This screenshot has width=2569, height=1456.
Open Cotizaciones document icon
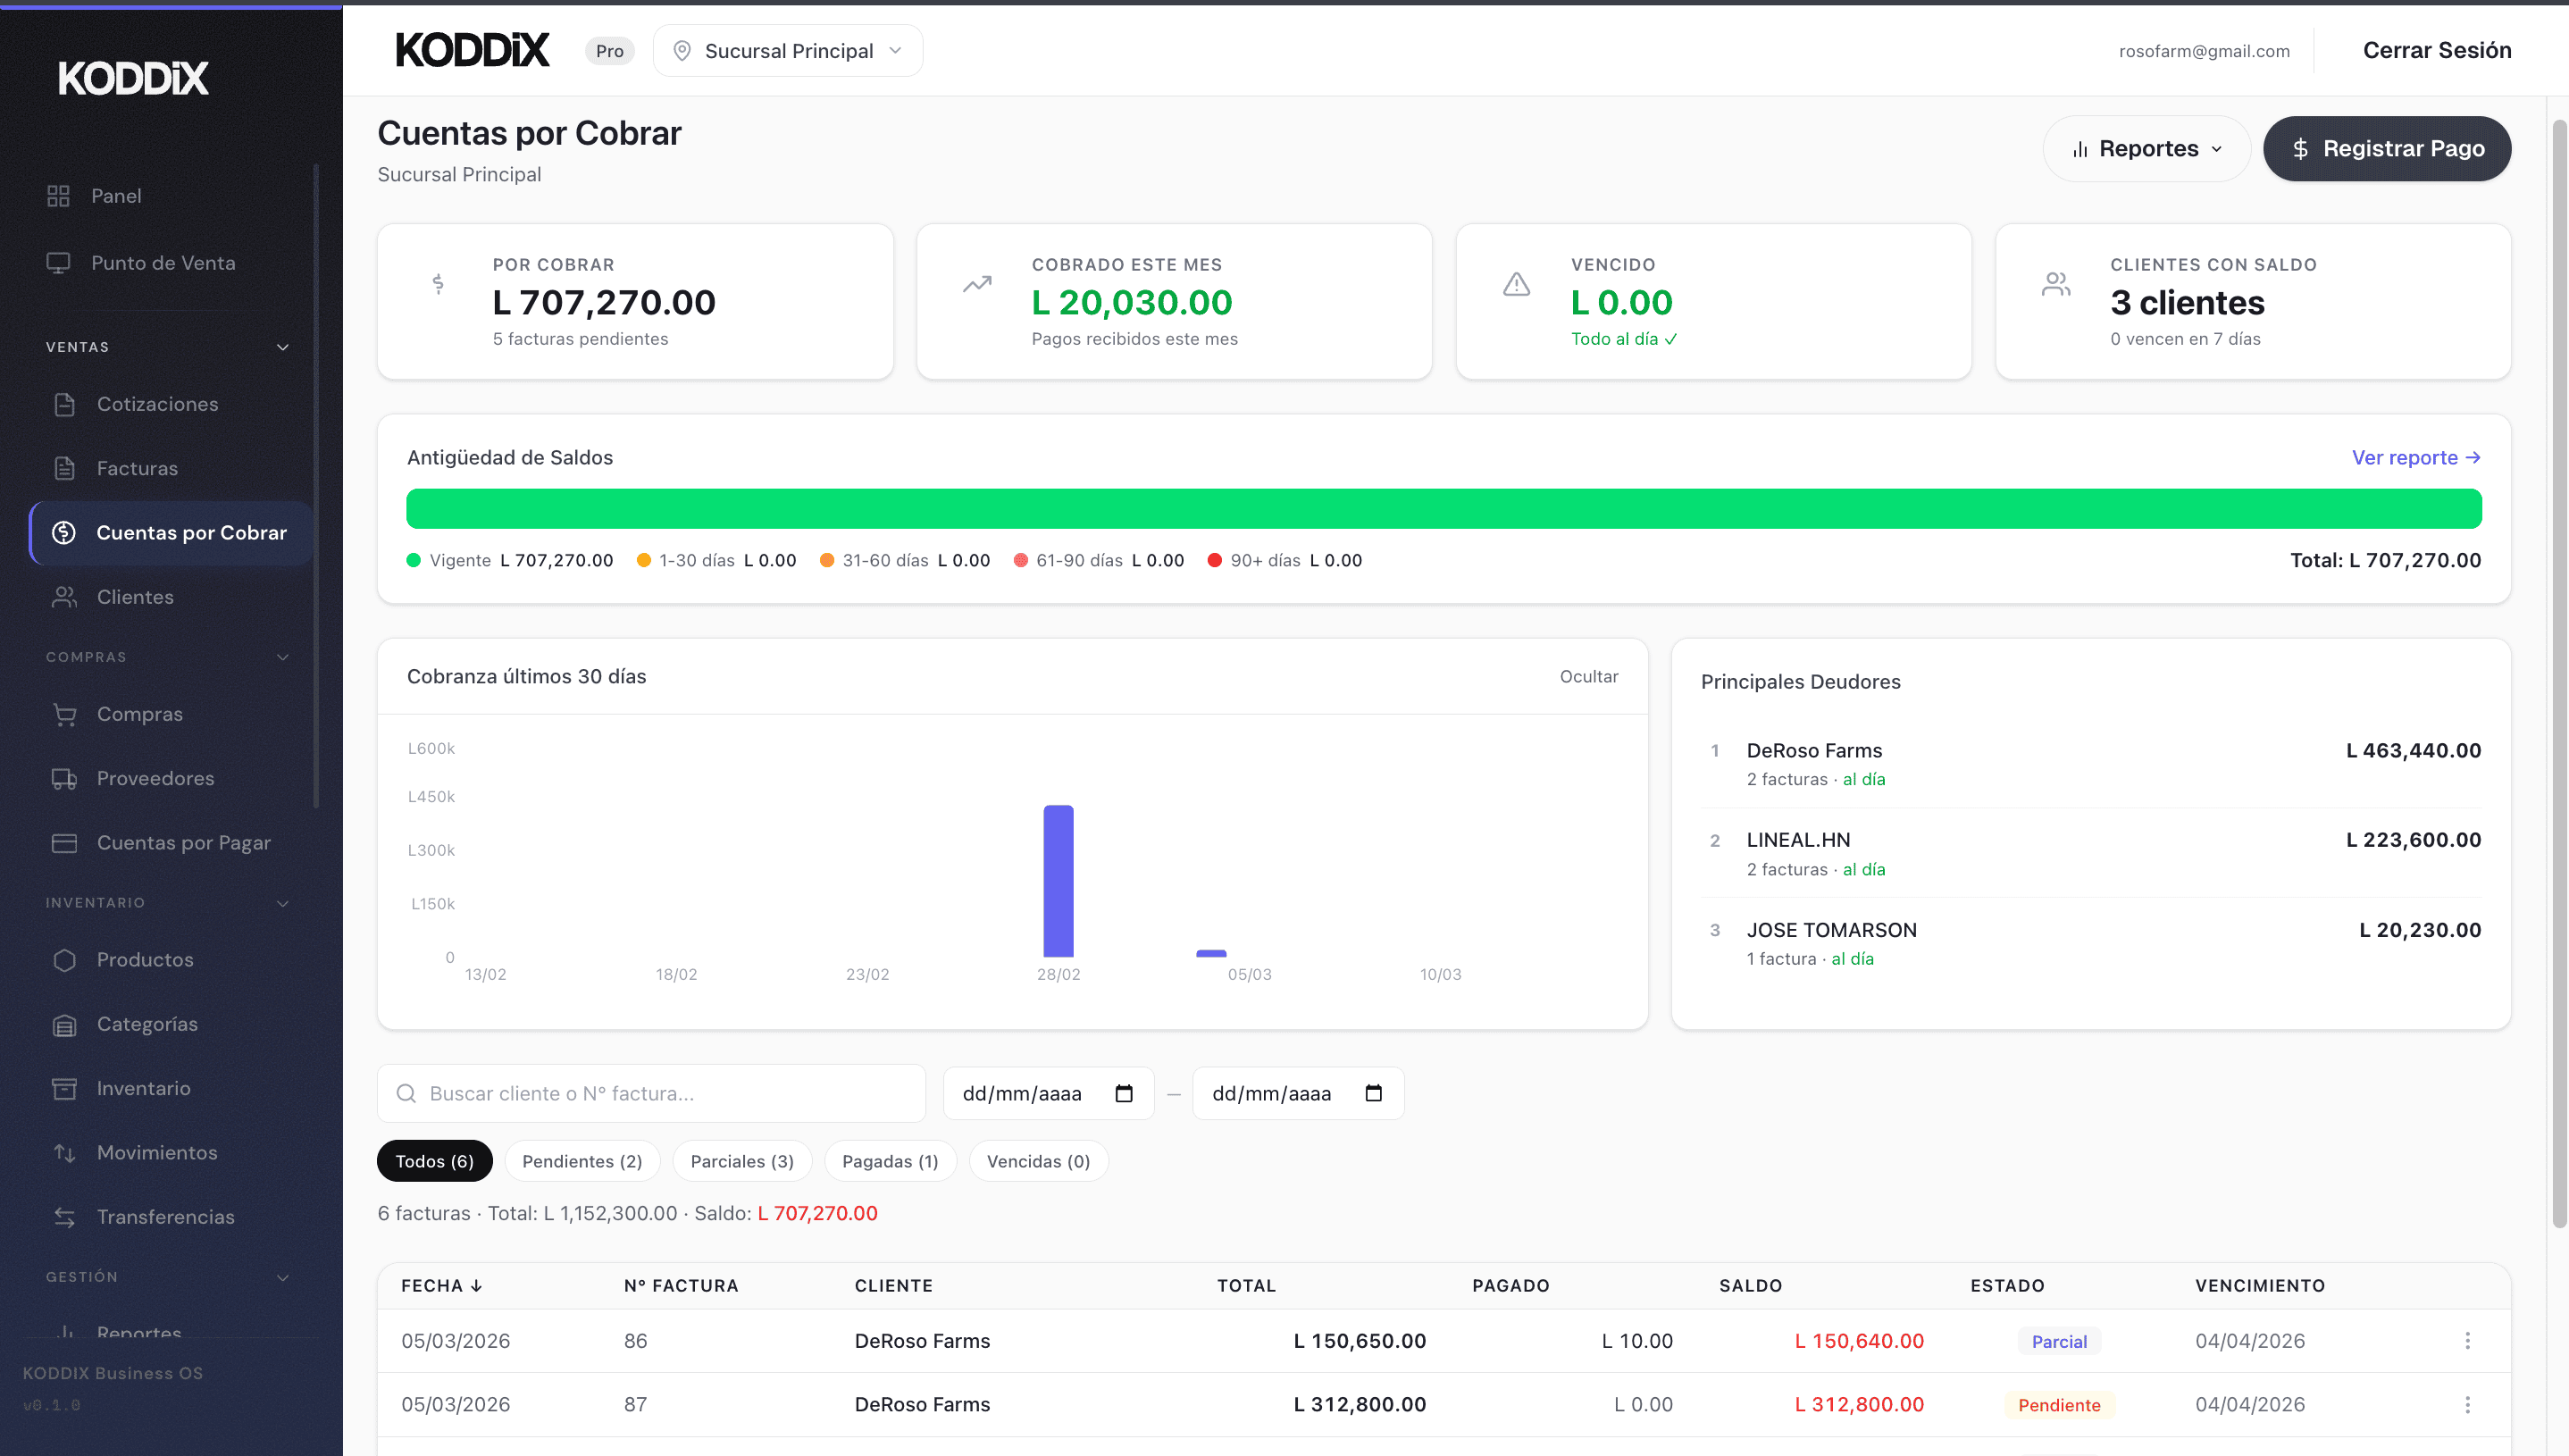click(65, 404)
